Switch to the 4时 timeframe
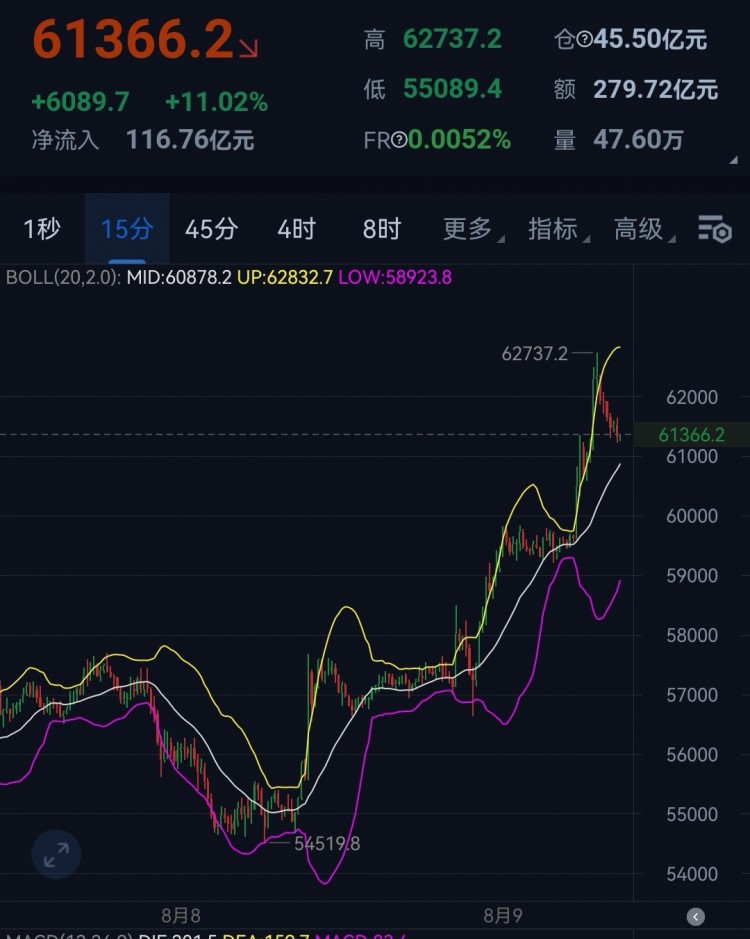This screenshot has height=939, width=750. point(297,229)
